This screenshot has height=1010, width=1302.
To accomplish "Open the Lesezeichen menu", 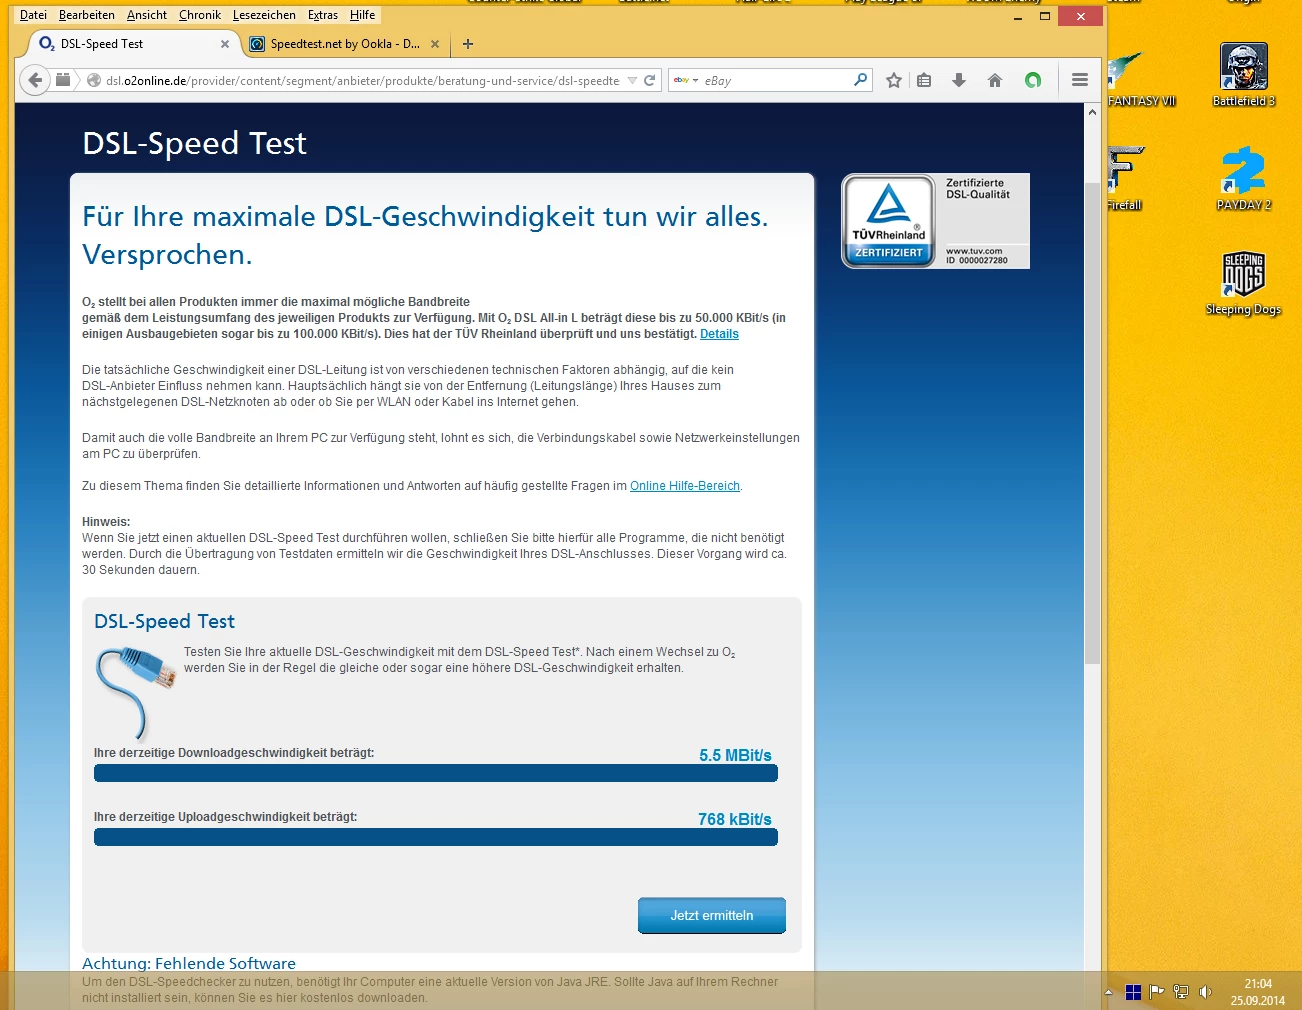I will pos(264,15).
